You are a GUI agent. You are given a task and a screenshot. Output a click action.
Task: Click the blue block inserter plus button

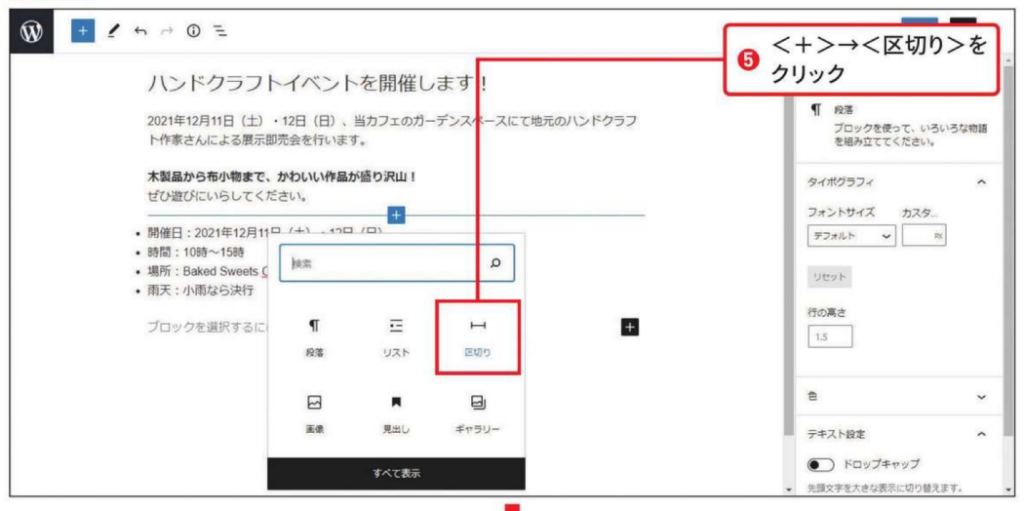(83, 31)
